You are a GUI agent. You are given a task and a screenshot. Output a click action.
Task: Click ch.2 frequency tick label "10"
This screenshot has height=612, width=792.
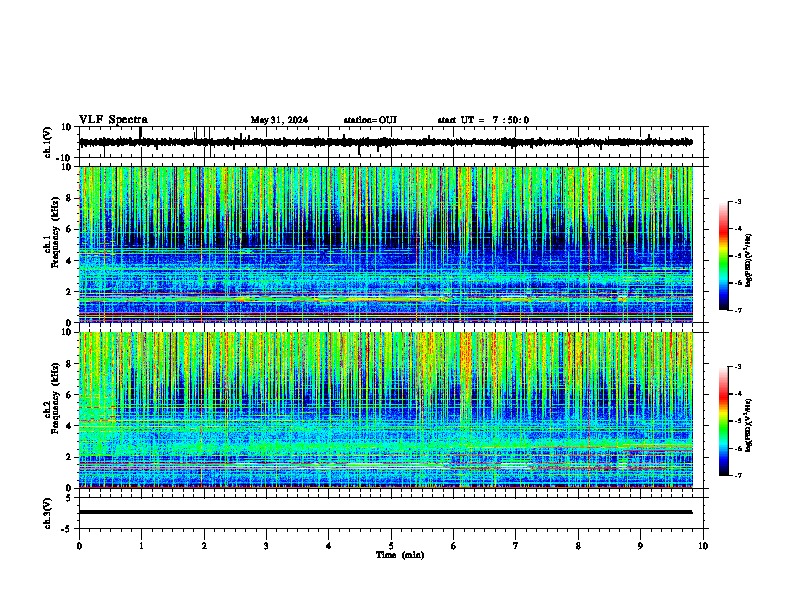pos(67,332)
